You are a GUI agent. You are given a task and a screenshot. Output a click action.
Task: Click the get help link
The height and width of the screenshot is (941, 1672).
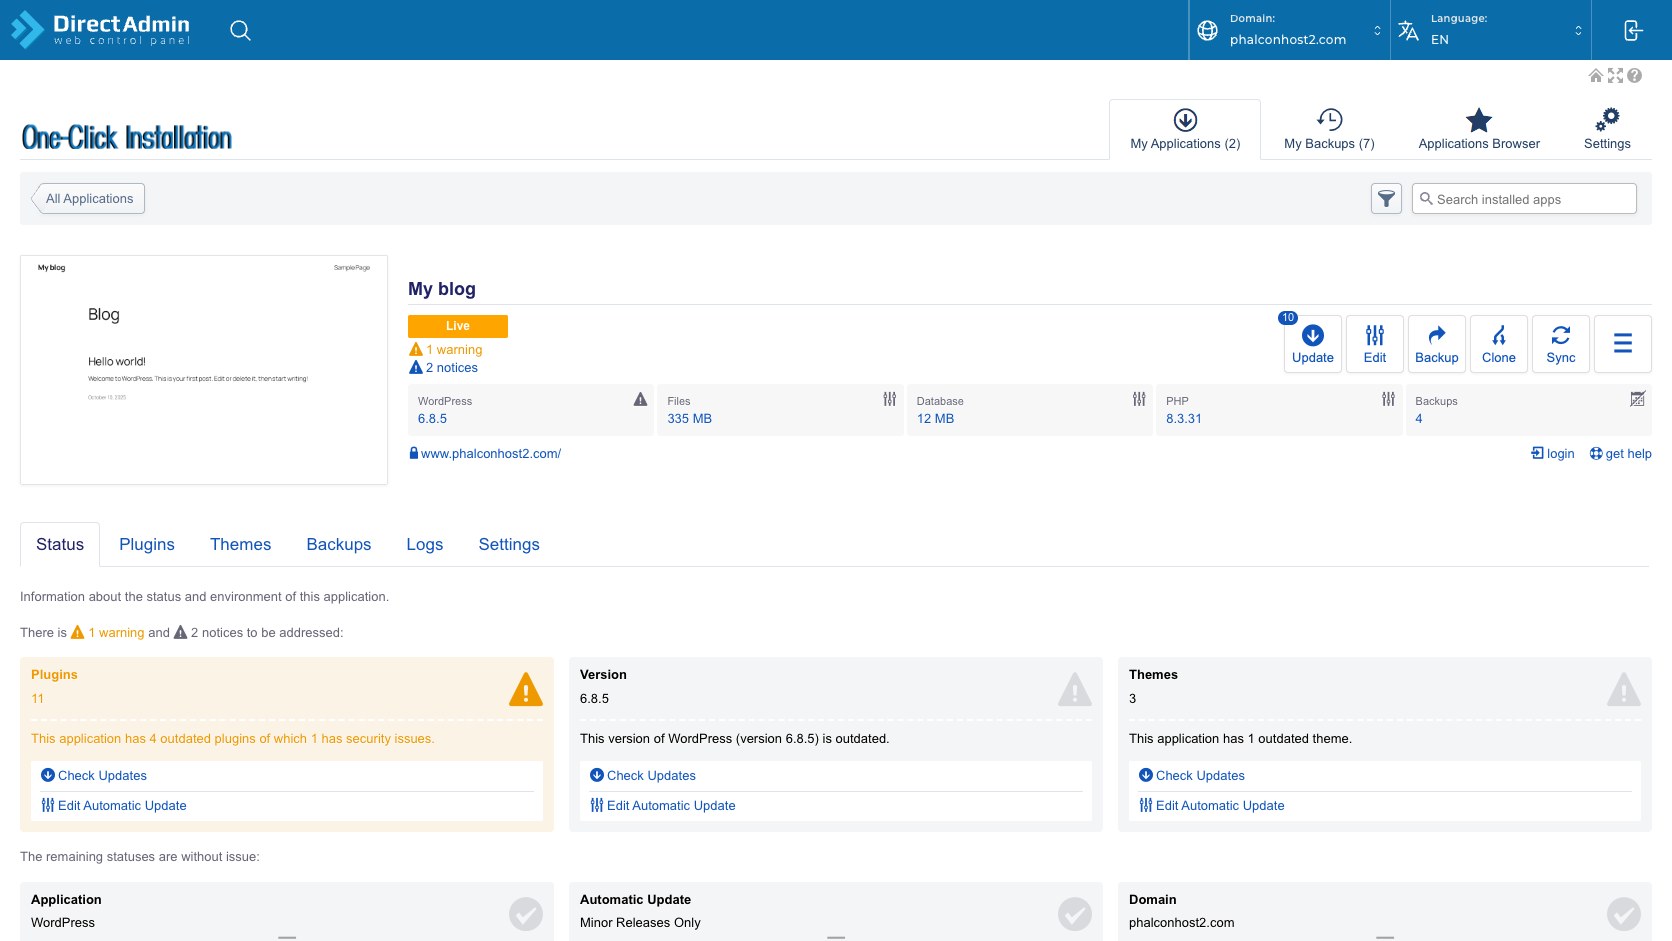[1620, 454]
